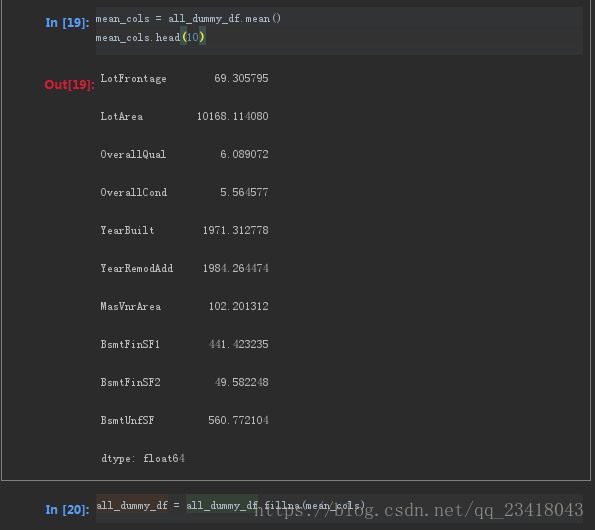Select the value 10168.114080
Viewport: 595px width, 530px height.
pos(233,116)
